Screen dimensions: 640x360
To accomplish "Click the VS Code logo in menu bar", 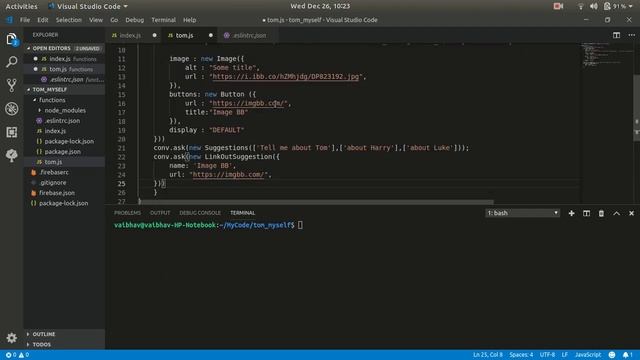I will pyautogui.click(x=9, y=20).
